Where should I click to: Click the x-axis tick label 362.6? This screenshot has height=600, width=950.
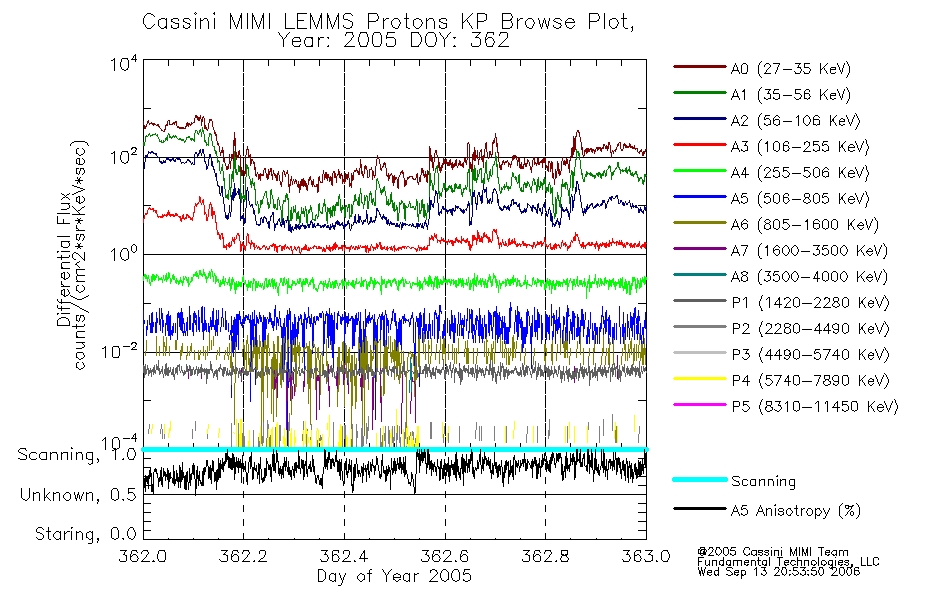(445, 556)
